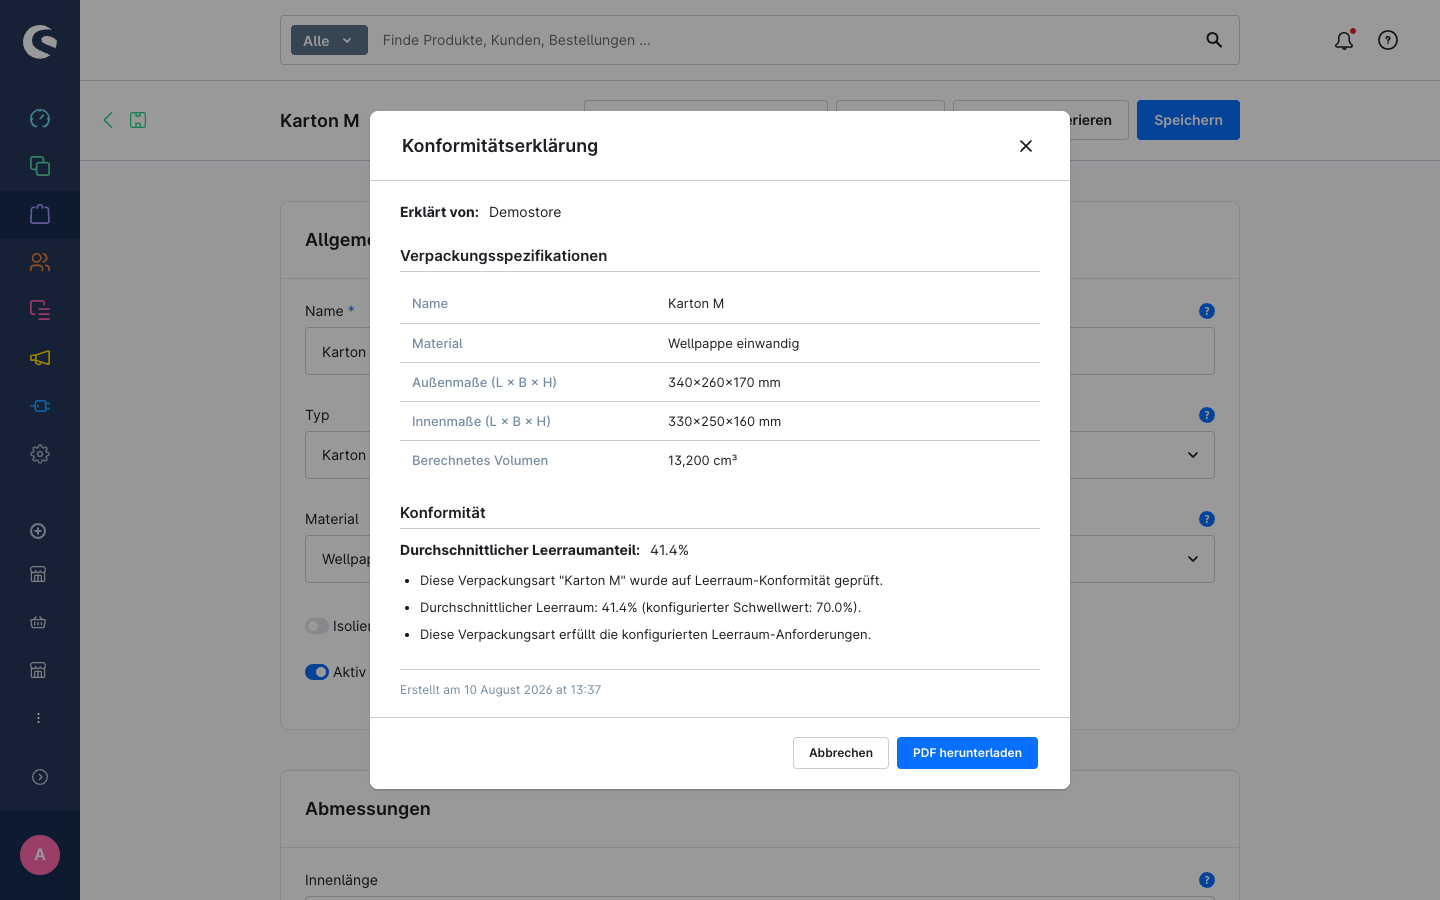Open the Marketing megaphone icon
Screen dimensions: 1440x900
[x=40, y=358]
